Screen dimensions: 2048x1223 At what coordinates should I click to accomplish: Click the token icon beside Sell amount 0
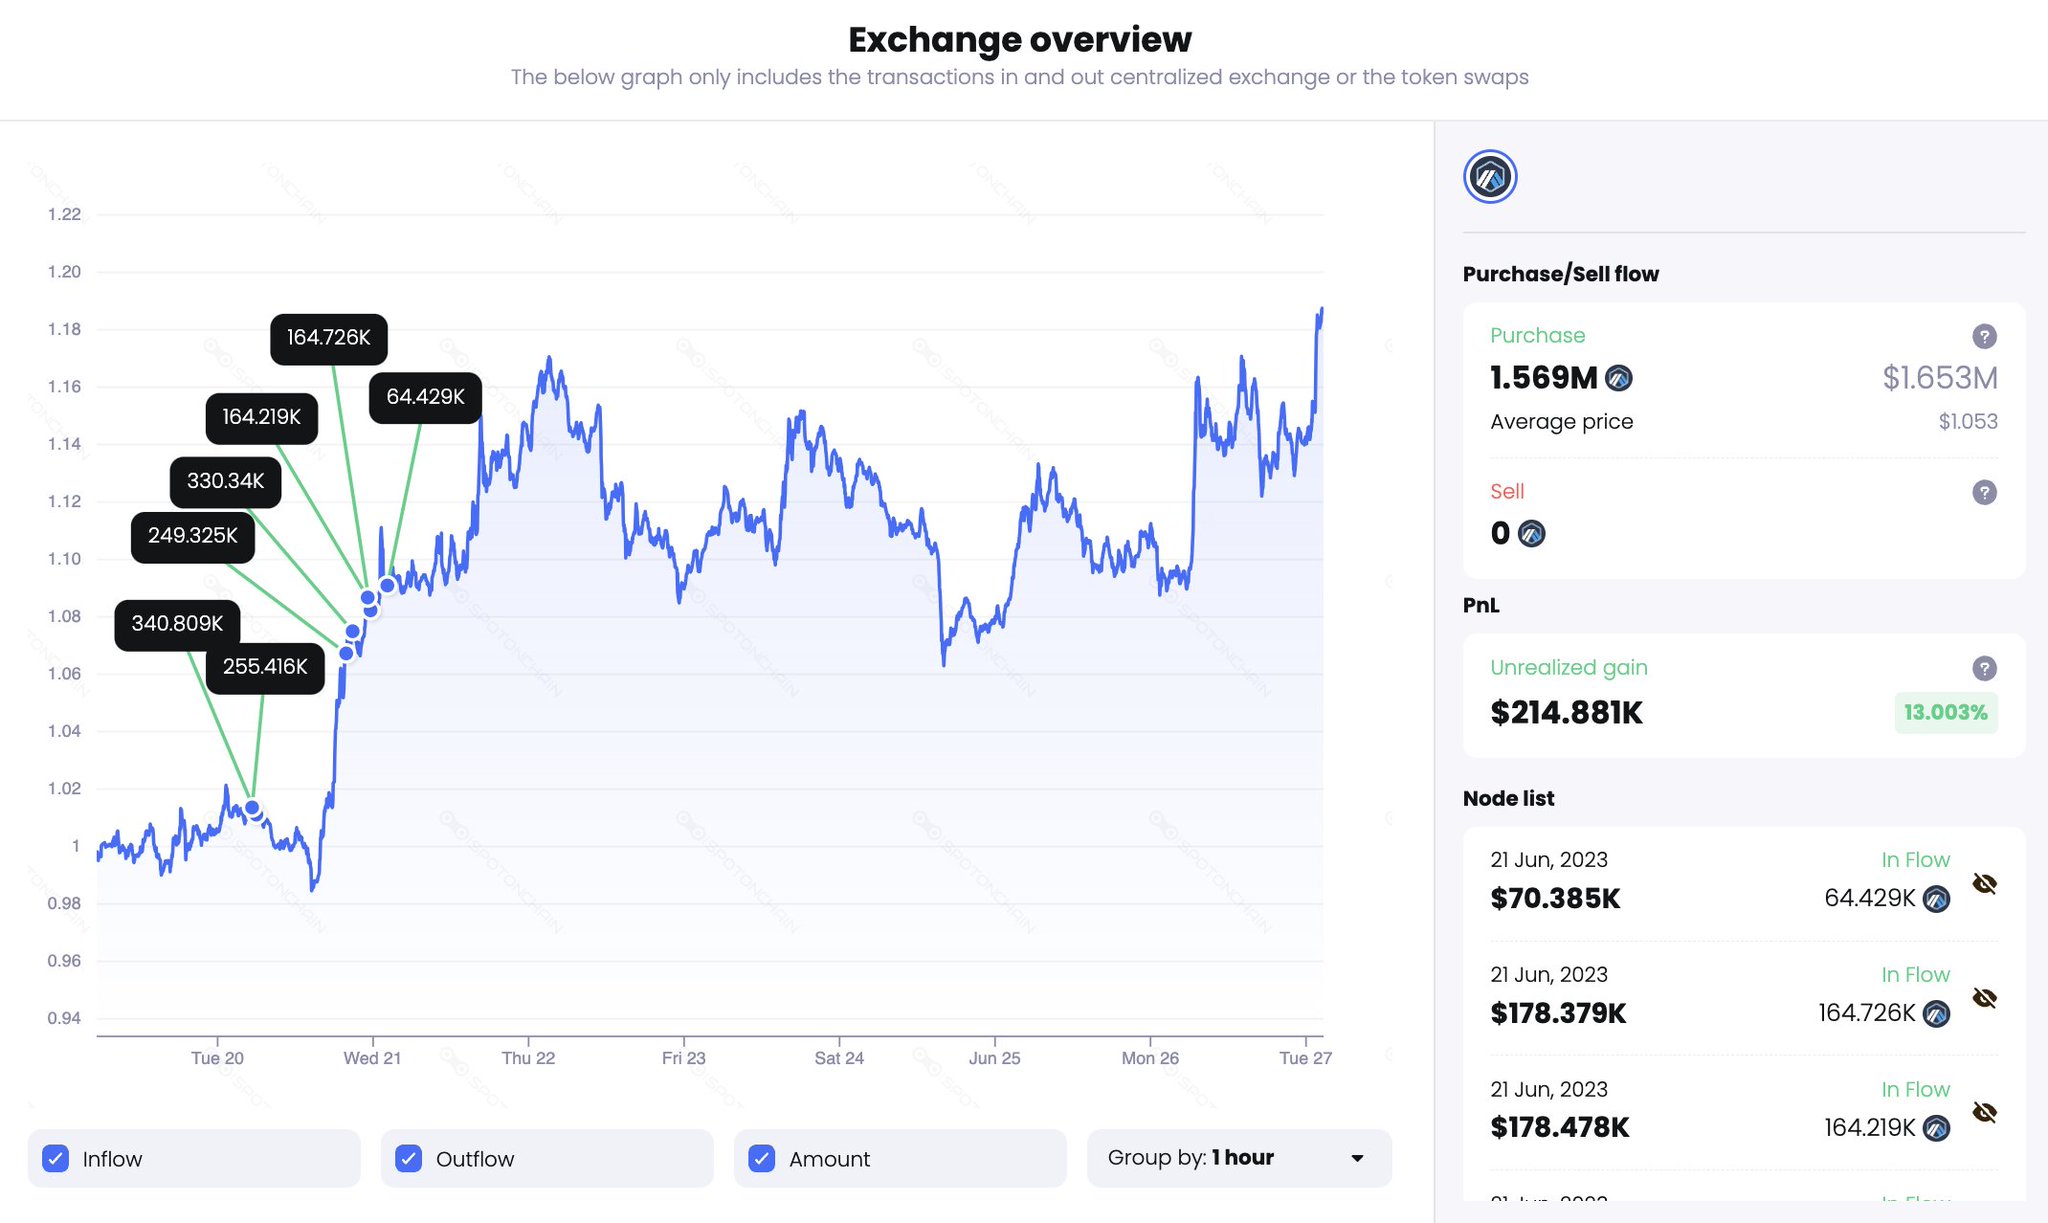click(x=1531, y=534)
